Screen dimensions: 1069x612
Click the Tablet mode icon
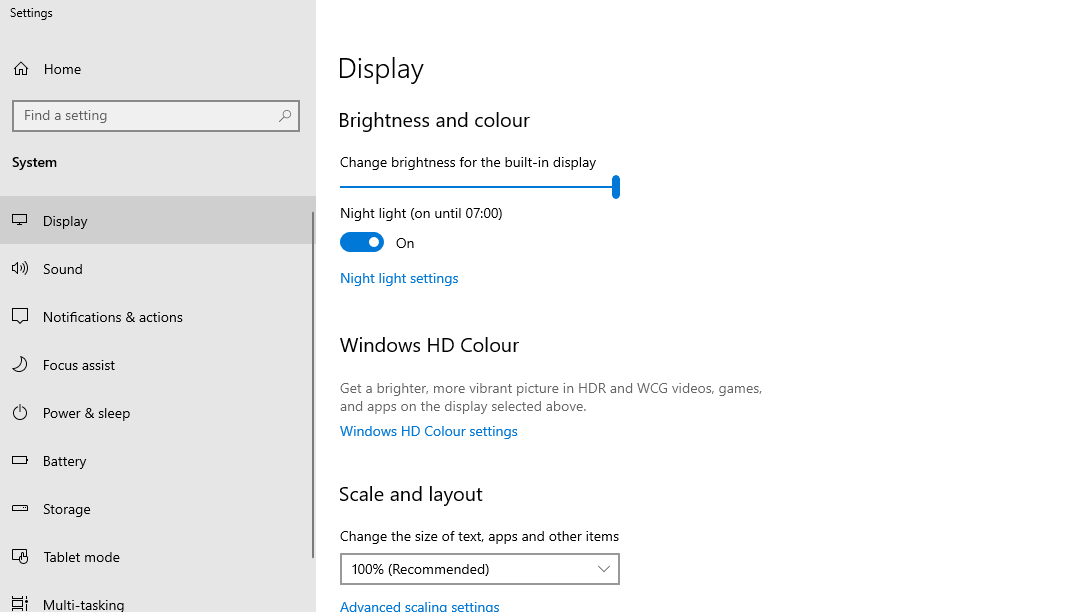(20, 556)
